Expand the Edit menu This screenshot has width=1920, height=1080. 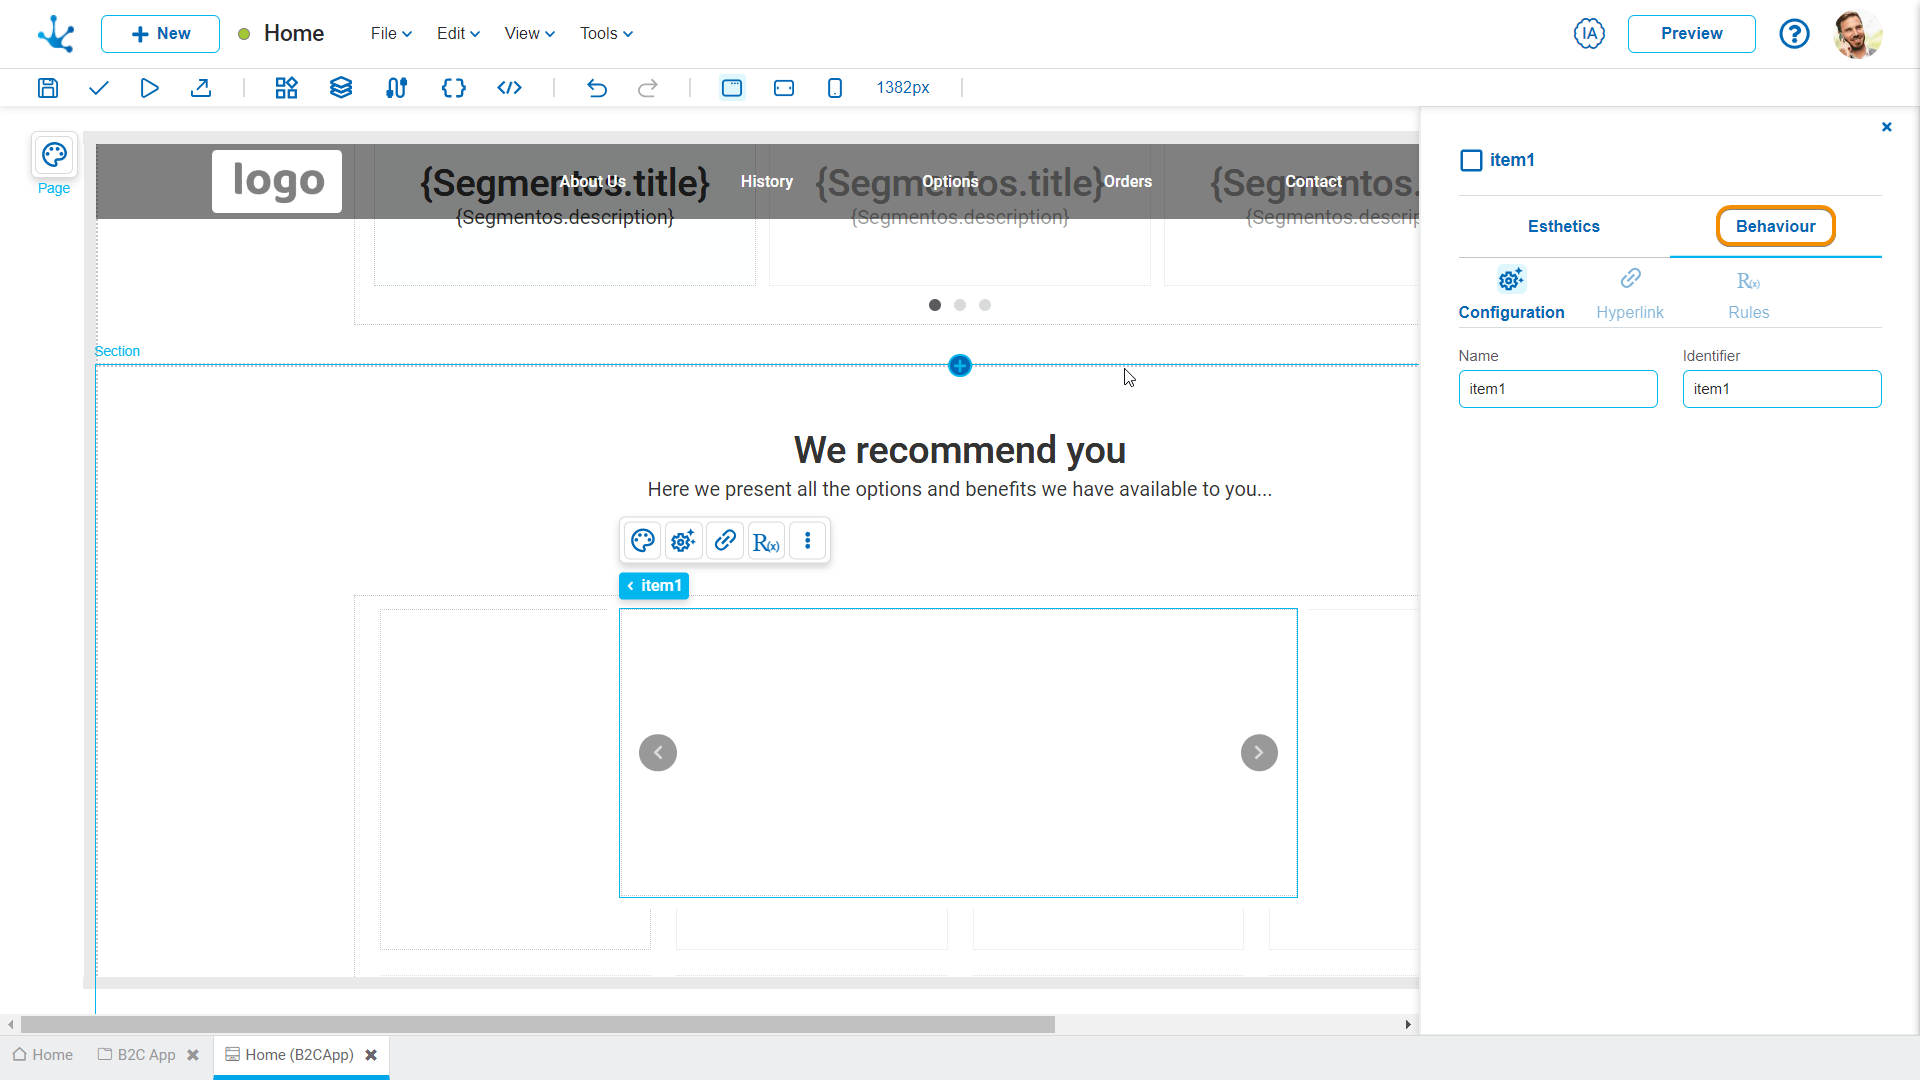456,33
